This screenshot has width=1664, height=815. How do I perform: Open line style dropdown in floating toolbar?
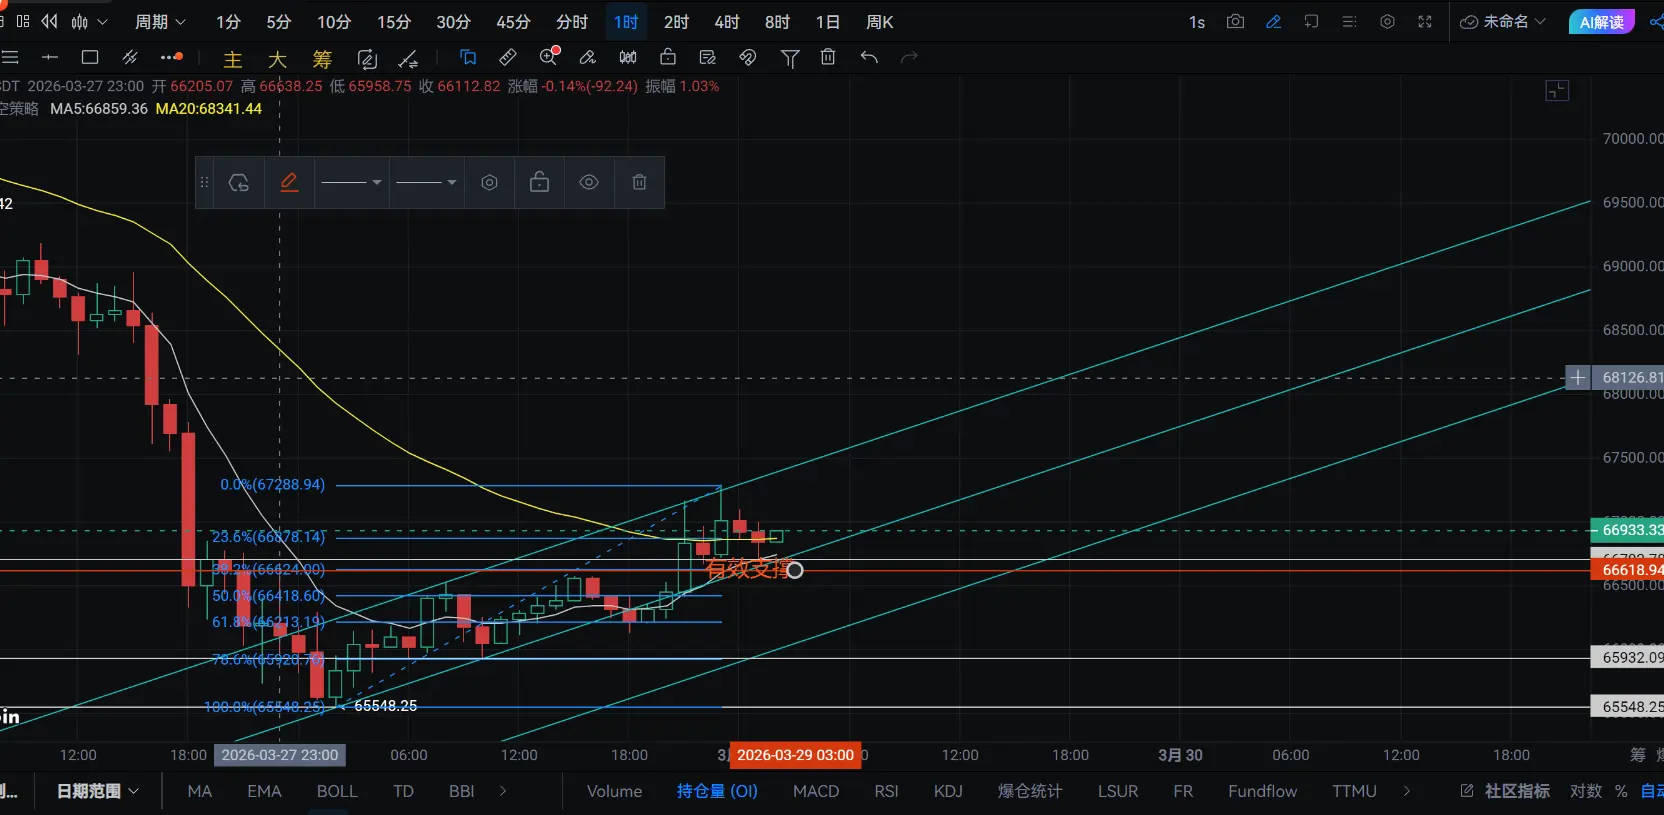tap(426, 182)
